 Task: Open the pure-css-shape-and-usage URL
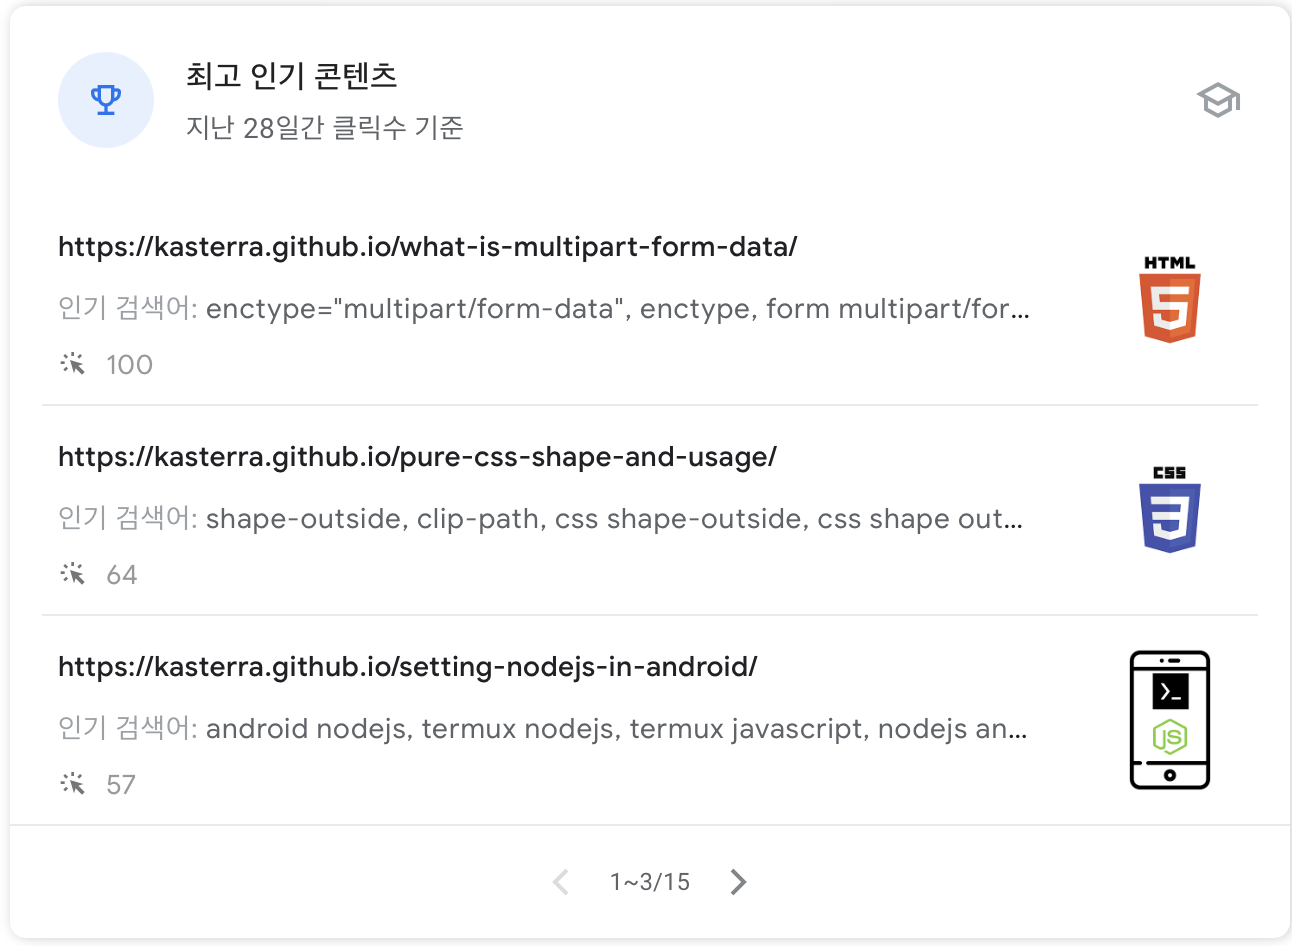click(417, 457)
